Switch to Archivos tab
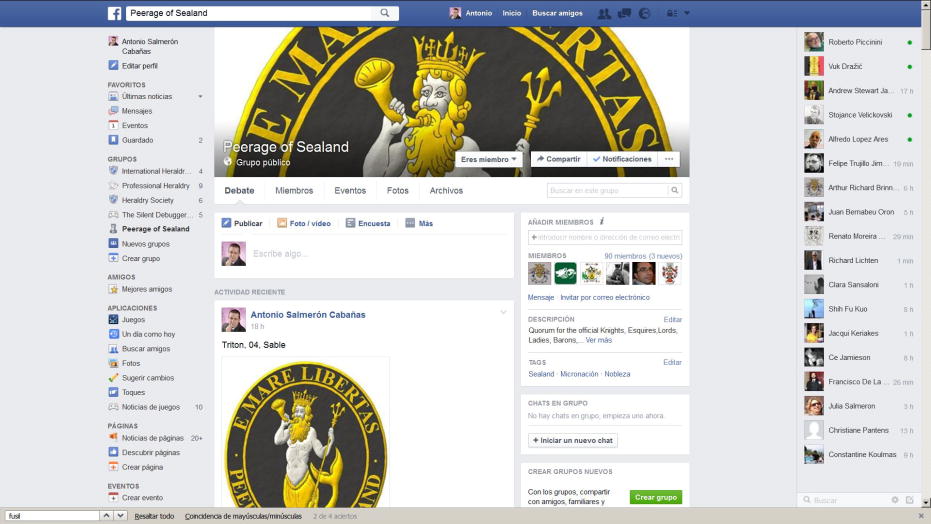This screenshot has height=524, width=931. point(446,190)
